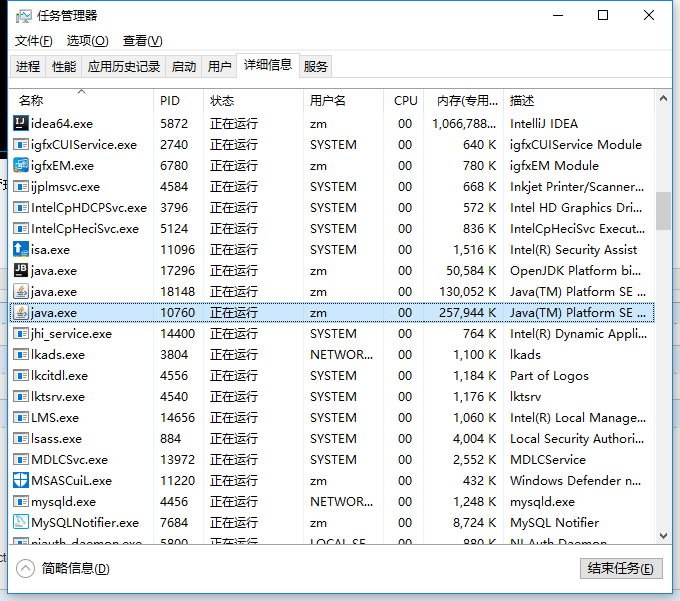Select the description MySQL Notifier
Image resolution: width=680 pixels, height=601 pixels.
pos(554,523)
